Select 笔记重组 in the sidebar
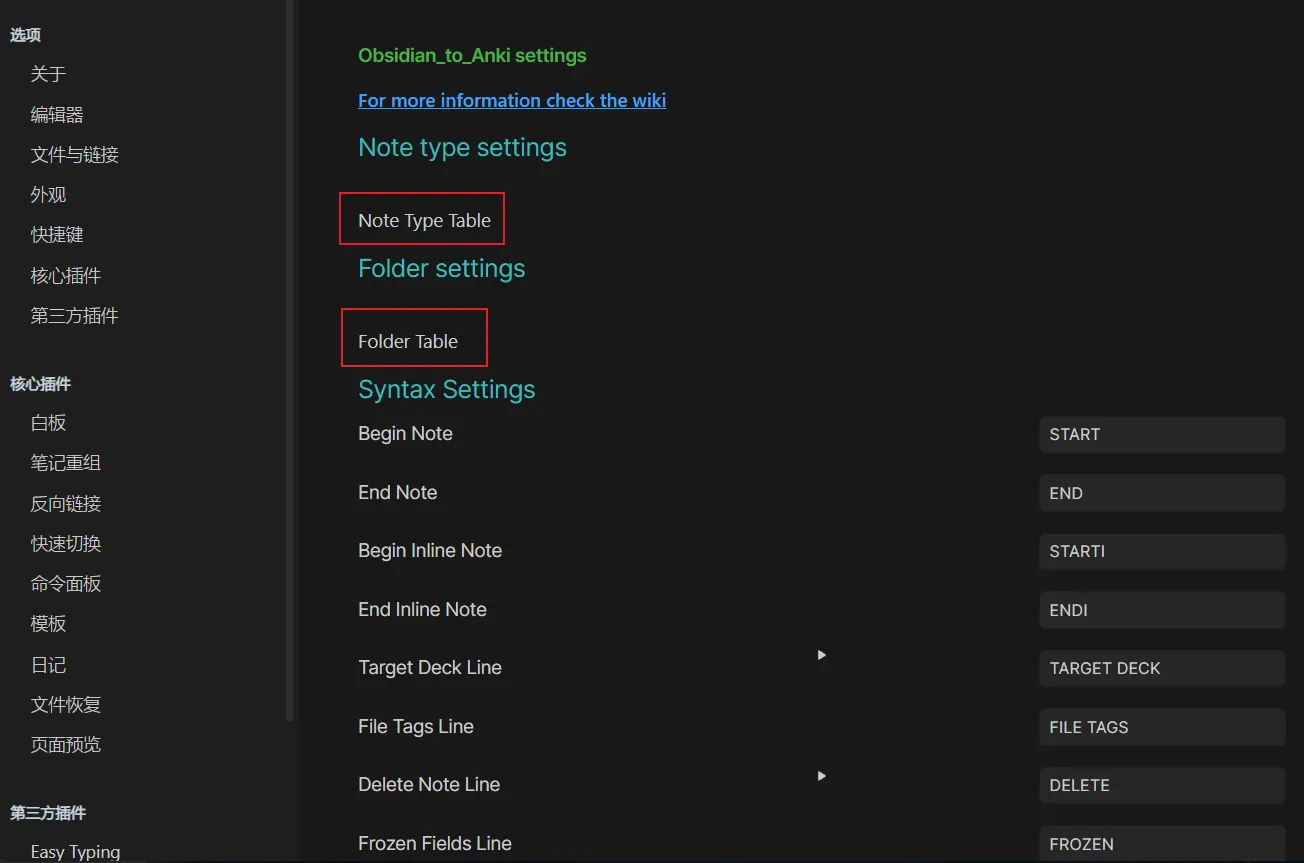This screenshot has width=1304, height=863. pyautogui.click(x=66, y=463)
